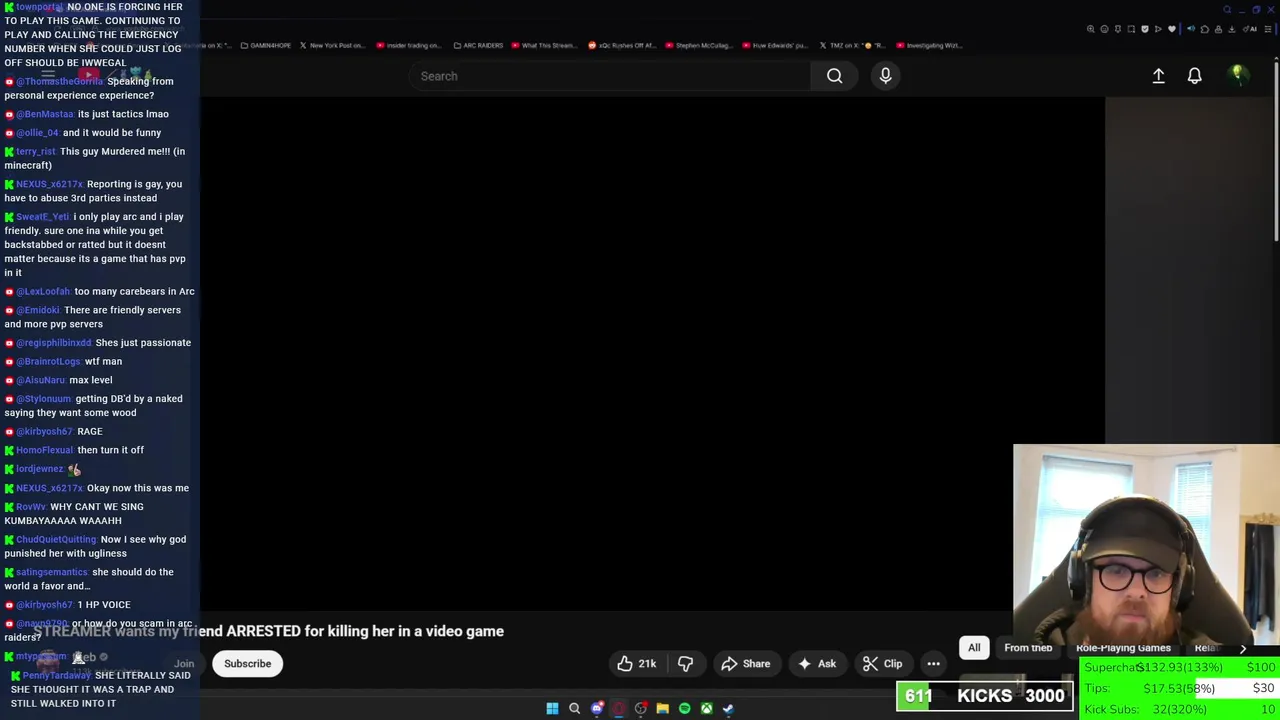Share the video
Screen dimensions: 1280x720
pyautogui.click(x=745, y=664)
